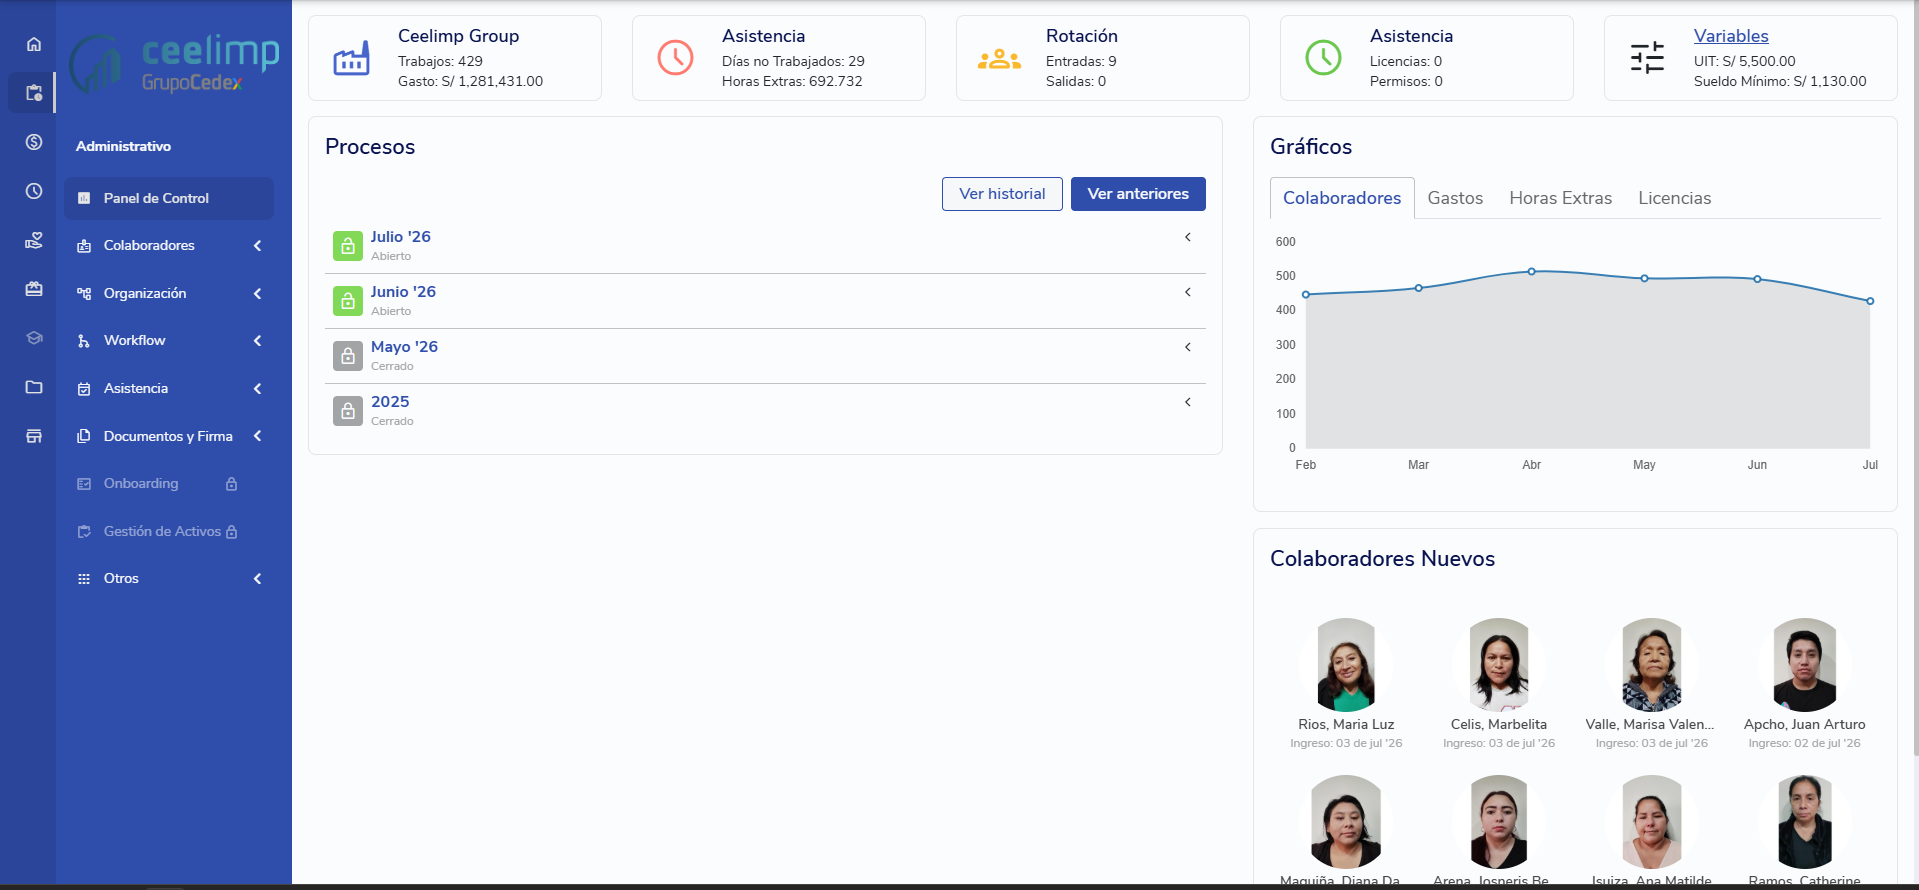This screenshot has height=890, width=1919.
Task: Click the Ver anteriores button
Action: [x=1138, y=194]
